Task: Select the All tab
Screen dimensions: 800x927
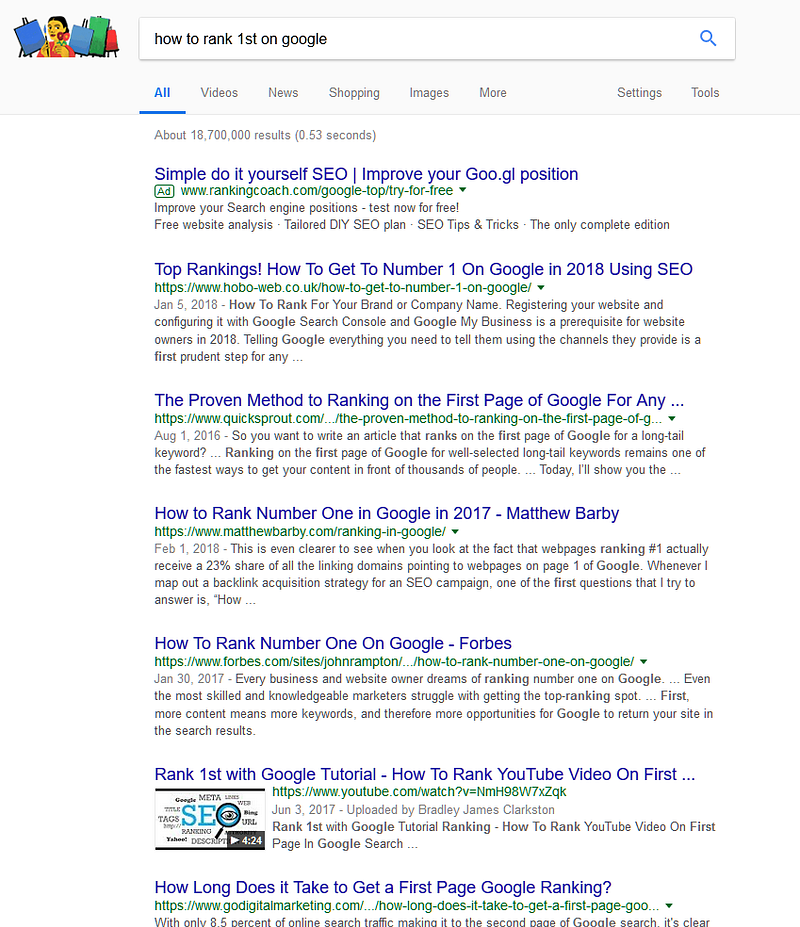Action: (162, 93)
